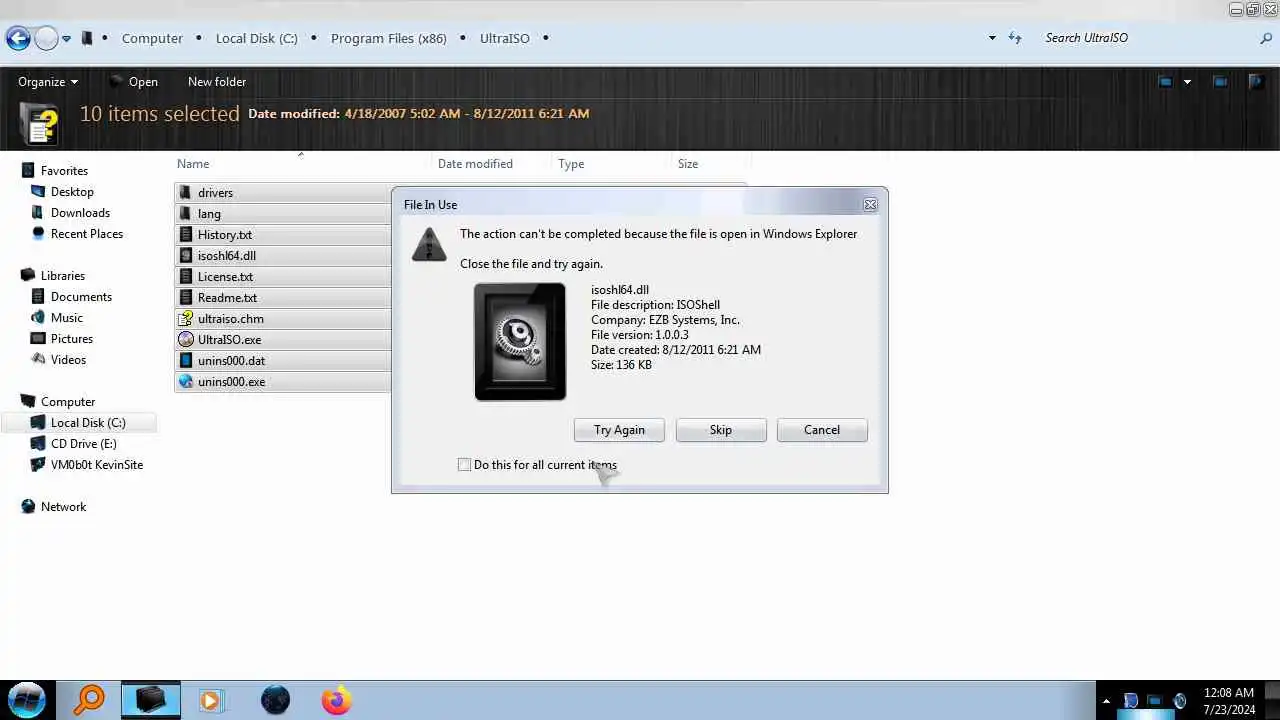Select ultraiso.chm help file icon

[186, 319]
